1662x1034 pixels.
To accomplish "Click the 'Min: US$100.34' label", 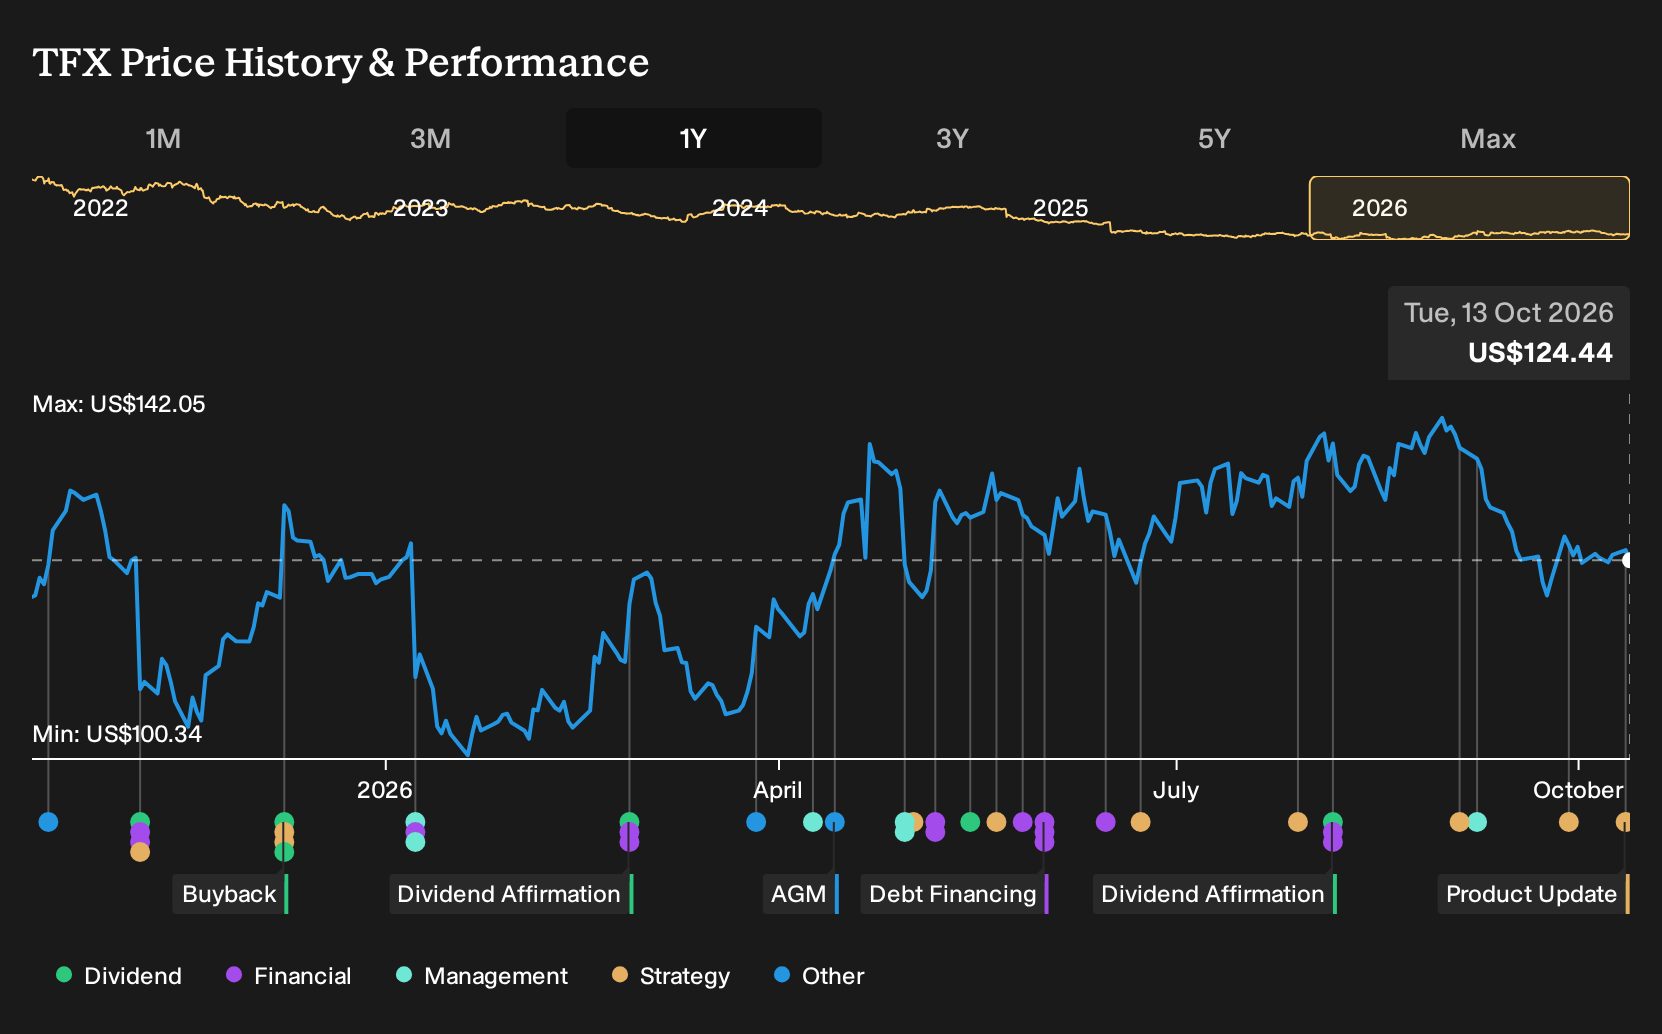I will point(117,734).
